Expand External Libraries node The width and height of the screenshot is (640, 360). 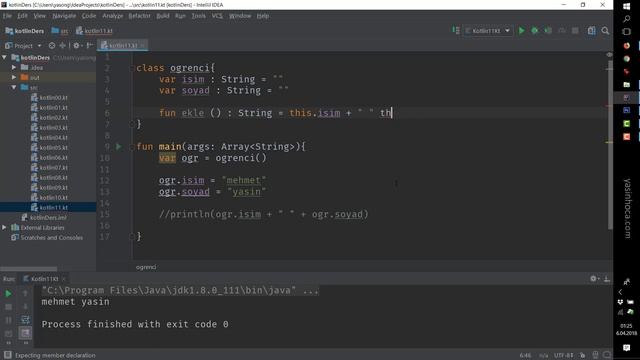4,227
